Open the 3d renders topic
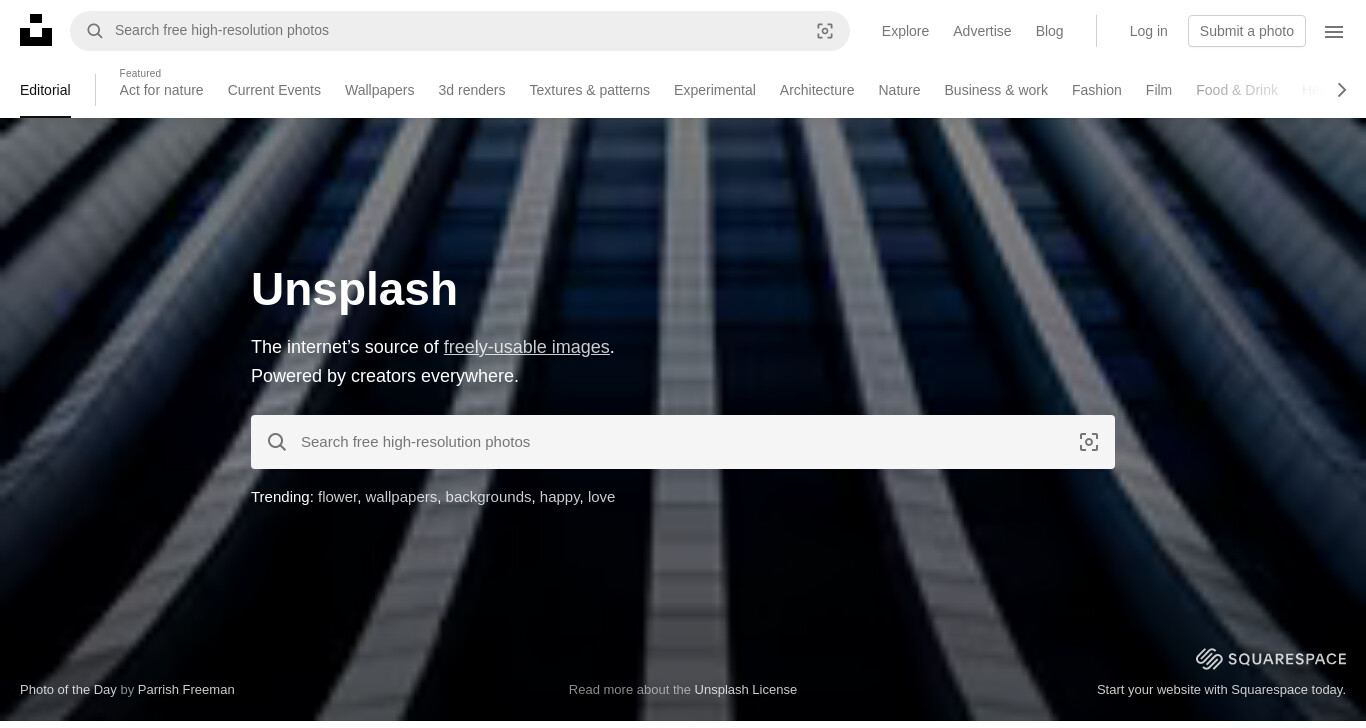Viewport: 1366px width, 728px height. [471, 90]
